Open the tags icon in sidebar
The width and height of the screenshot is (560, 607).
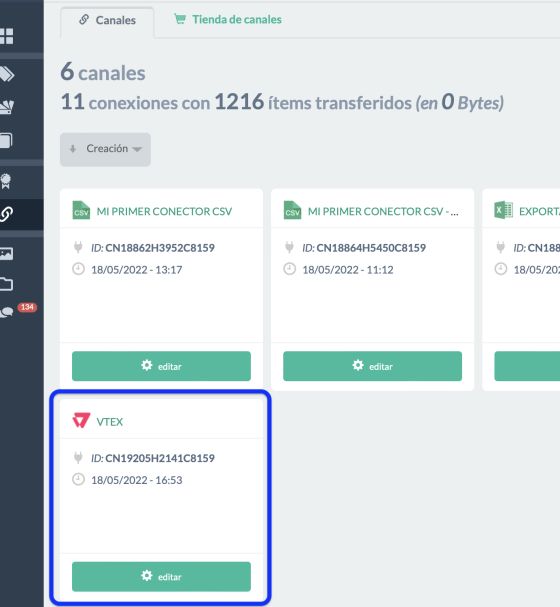click(x=7, y=74)
